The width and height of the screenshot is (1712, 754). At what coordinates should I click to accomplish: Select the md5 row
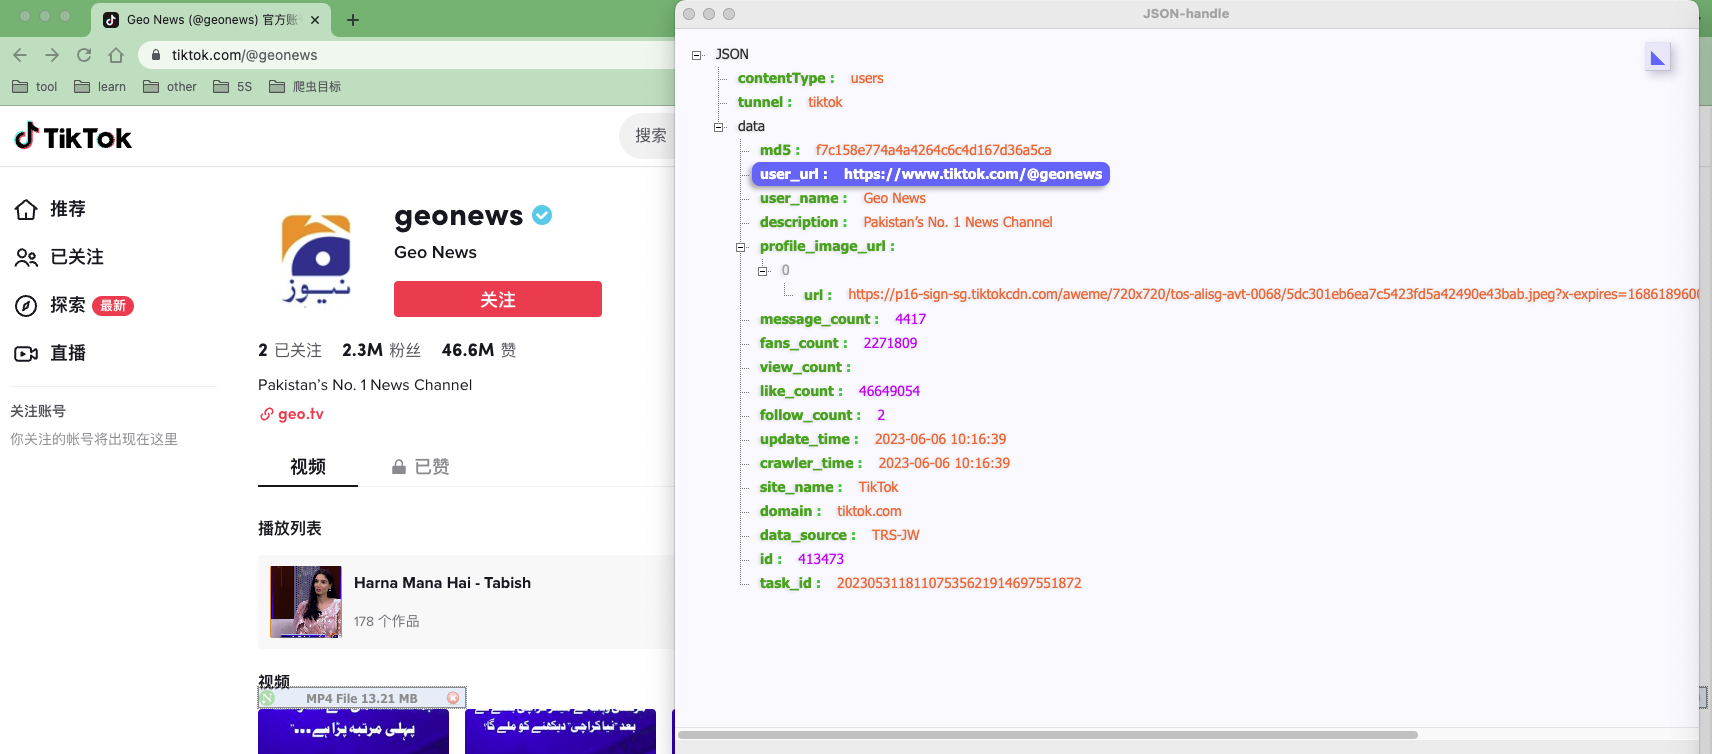click(x=905, y=150)
